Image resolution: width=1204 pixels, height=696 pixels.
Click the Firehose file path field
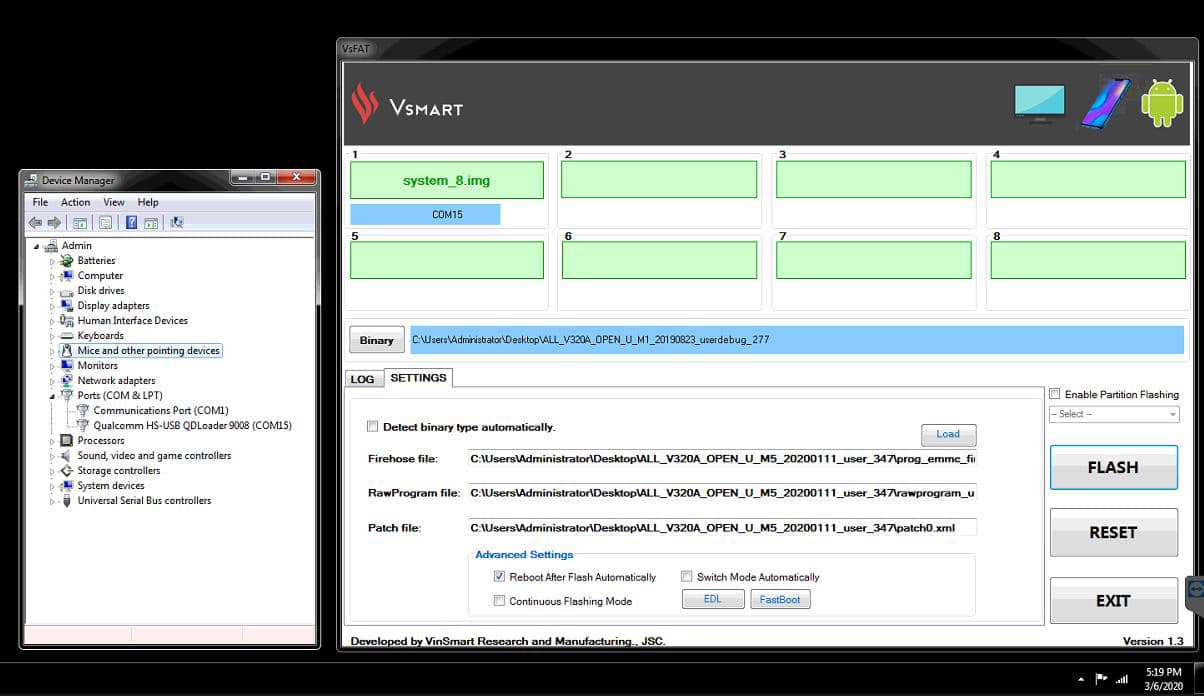coord(722,459)
